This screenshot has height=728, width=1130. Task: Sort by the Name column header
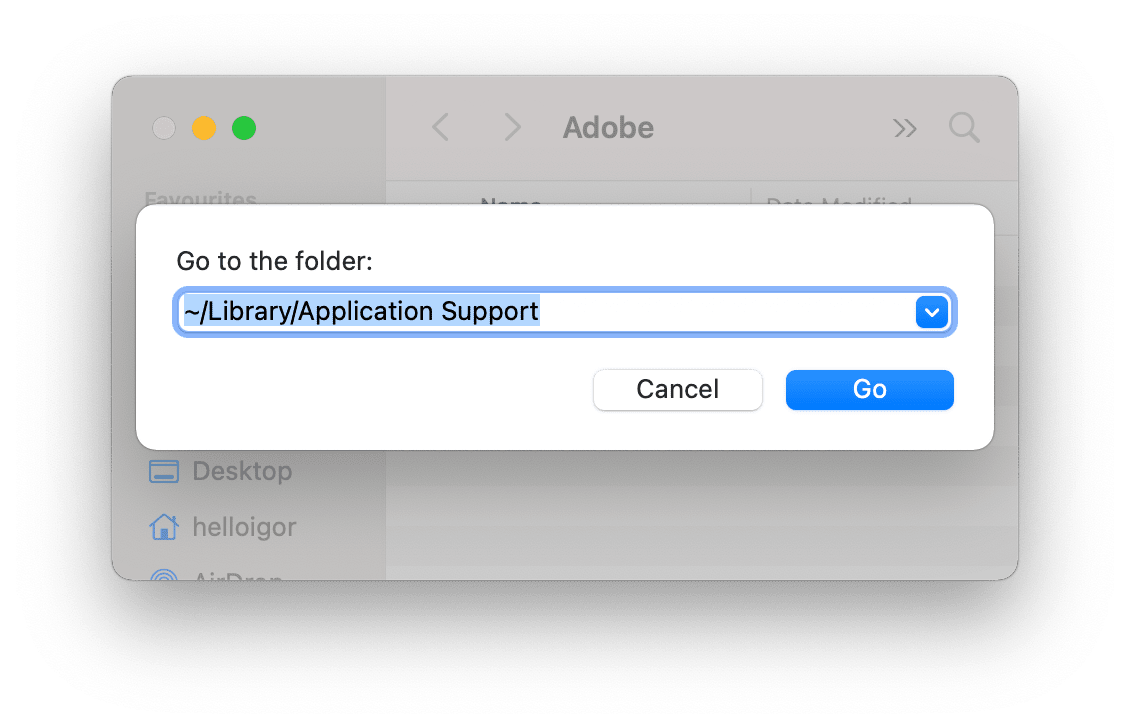[x=511, y=203]
